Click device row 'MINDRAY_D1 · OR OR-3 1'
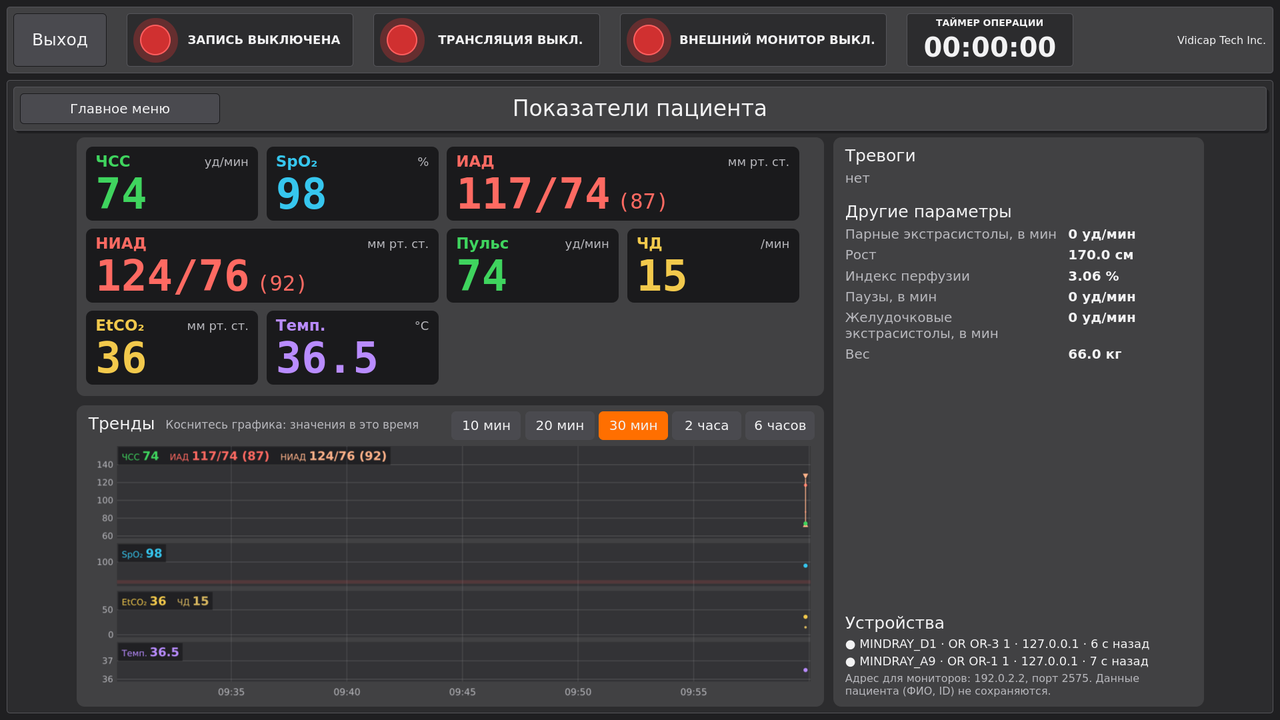Image resolution: width=1280 pixels, height=720 pixels. [x=997, y=644]
